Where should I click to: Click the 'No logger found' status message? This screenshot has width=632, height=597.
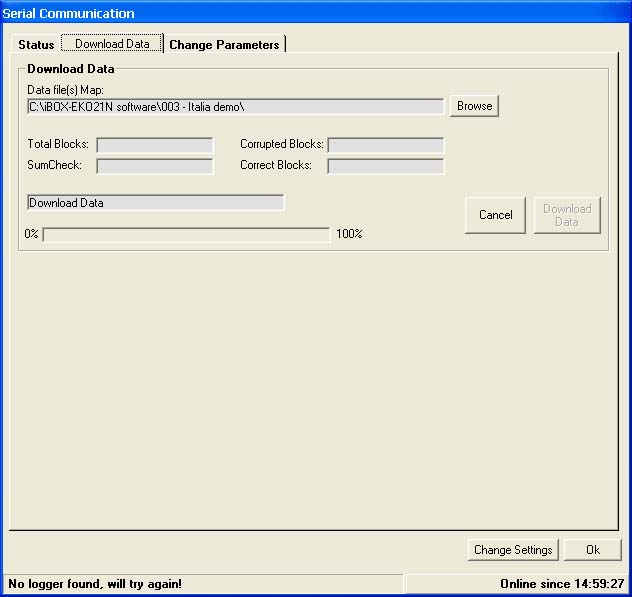pos(96,583)
